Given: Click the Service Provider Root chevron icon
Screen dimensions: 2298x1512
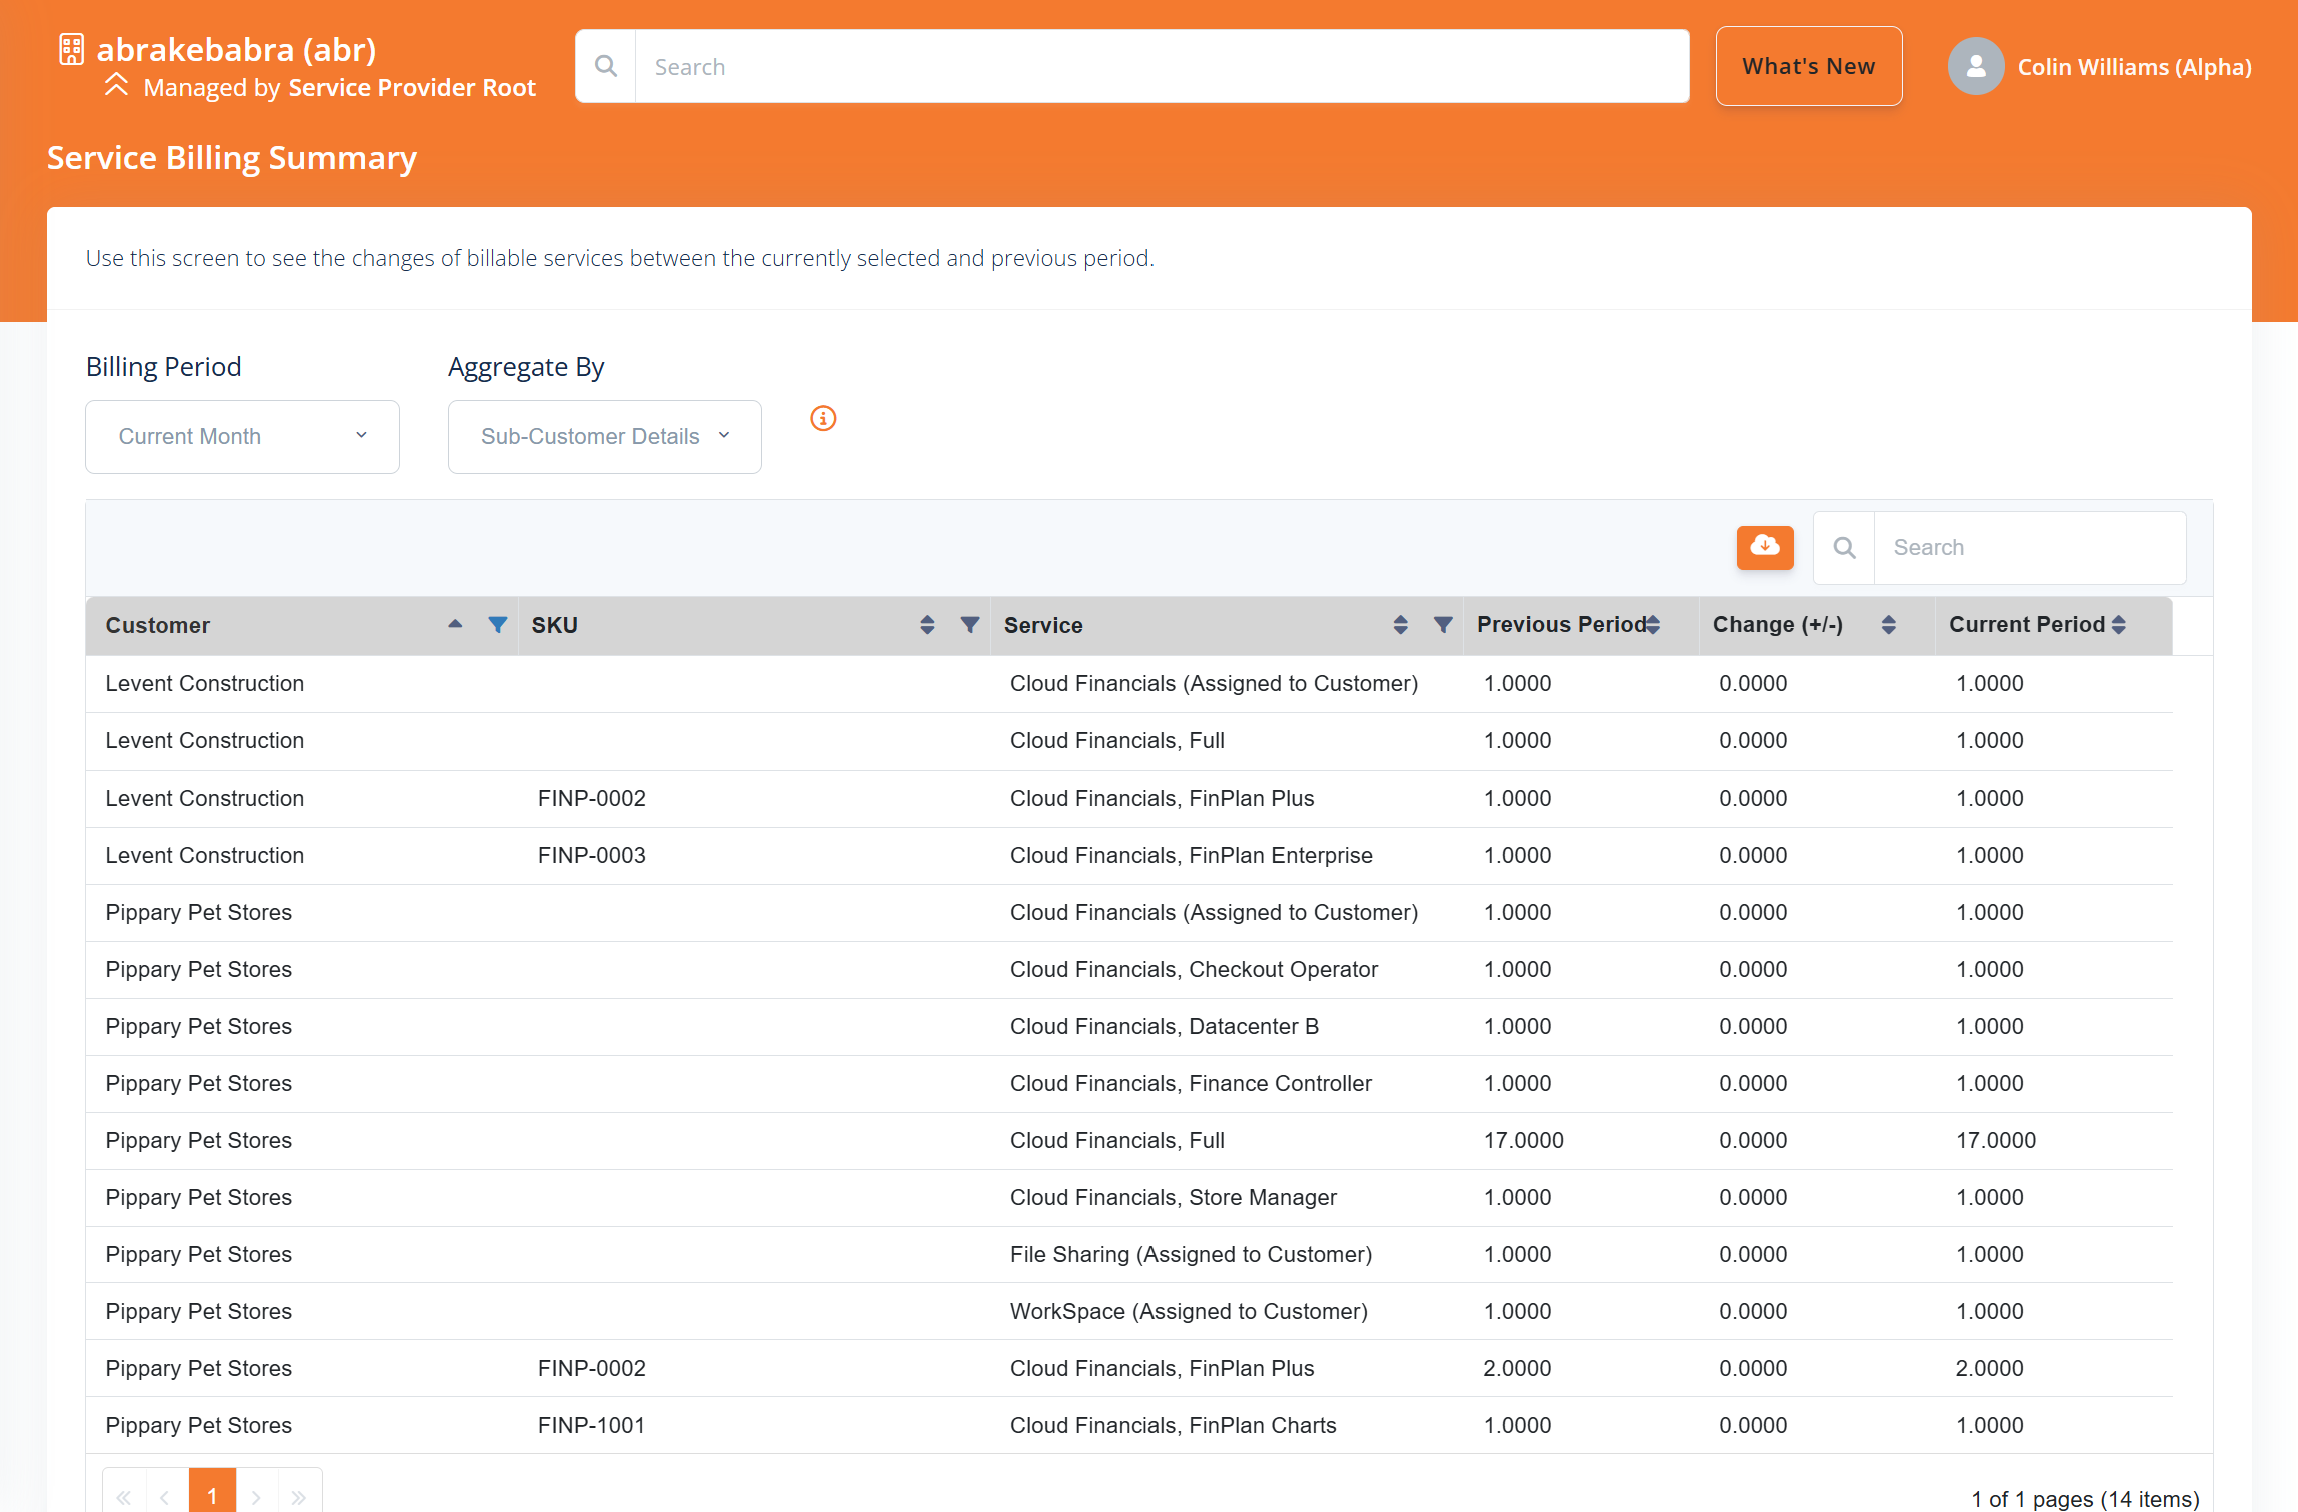Looking at the screenshot, I should pos(117,86).
